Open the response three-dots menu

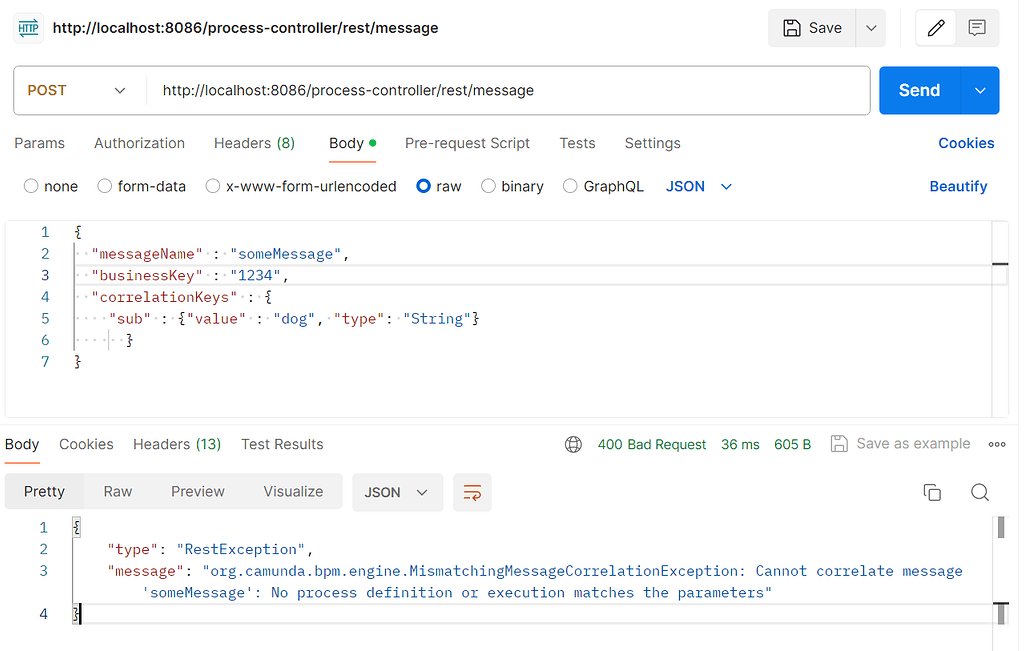pos(996,445)
